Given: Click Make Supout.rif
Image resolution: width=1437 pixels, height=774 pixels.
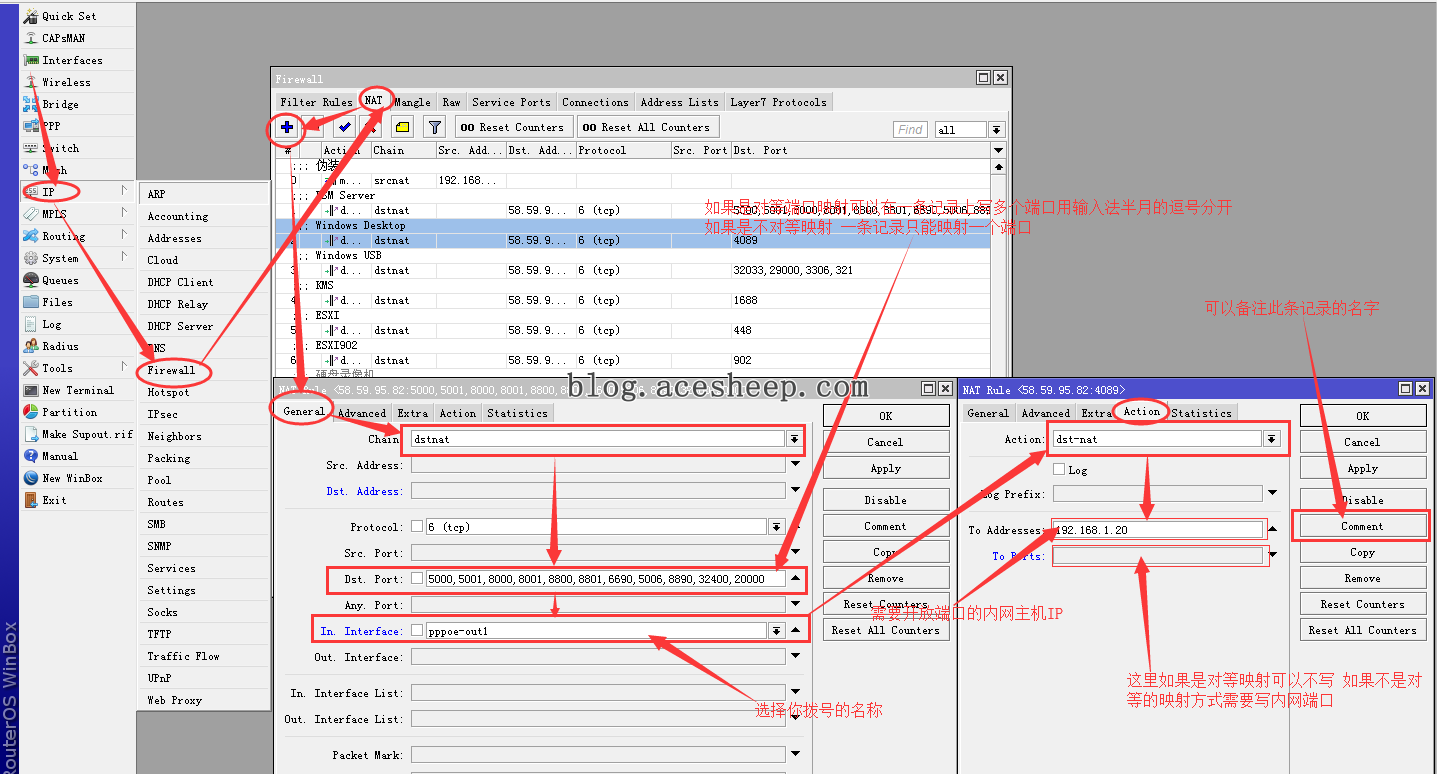Looking at the screenshot, I should [x=87, y=434].
